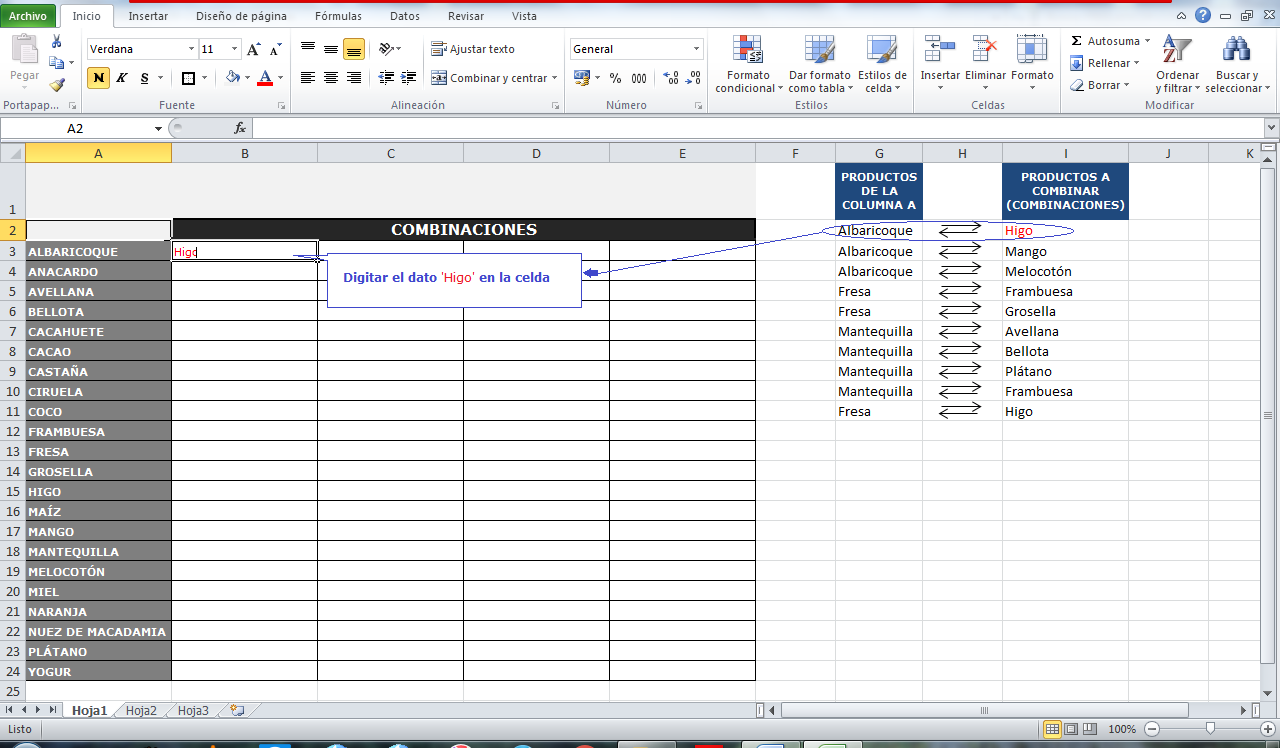The height and width of the screenshot is (748, 1280).
Task: Click the increase indent icon
Action: pos(409,78)
